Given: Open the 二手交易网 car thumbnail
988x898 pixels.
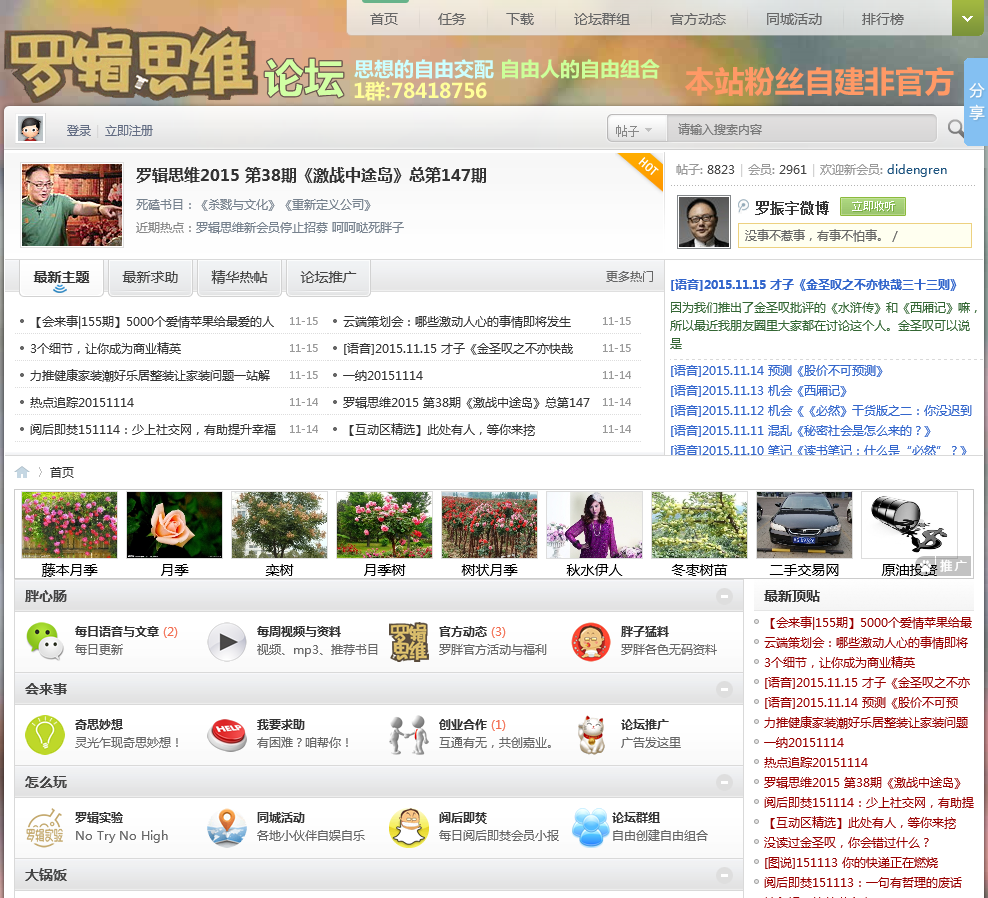Looking at the screenshot, I should tap(804, 525).
